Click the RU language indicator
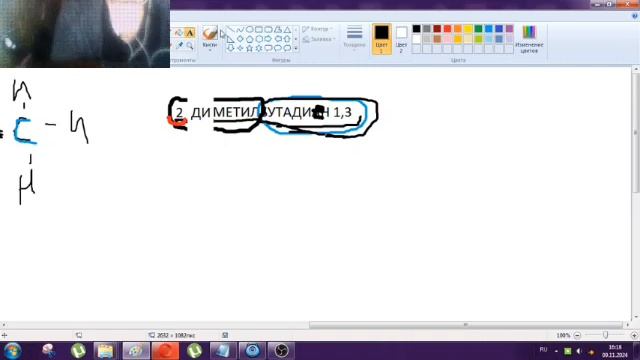640x360 pixels. [543, 350]
